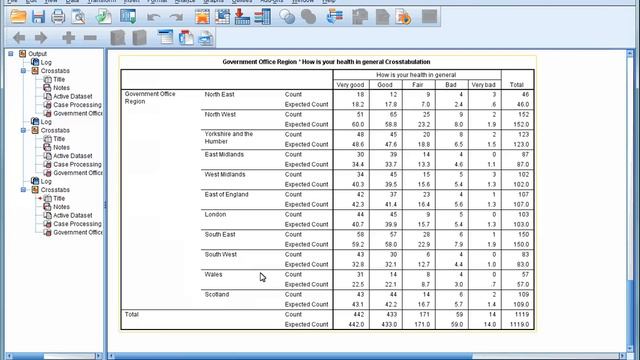Click the 'Government Office Region' row header
640x360 pixels.
tap(150, 98)
